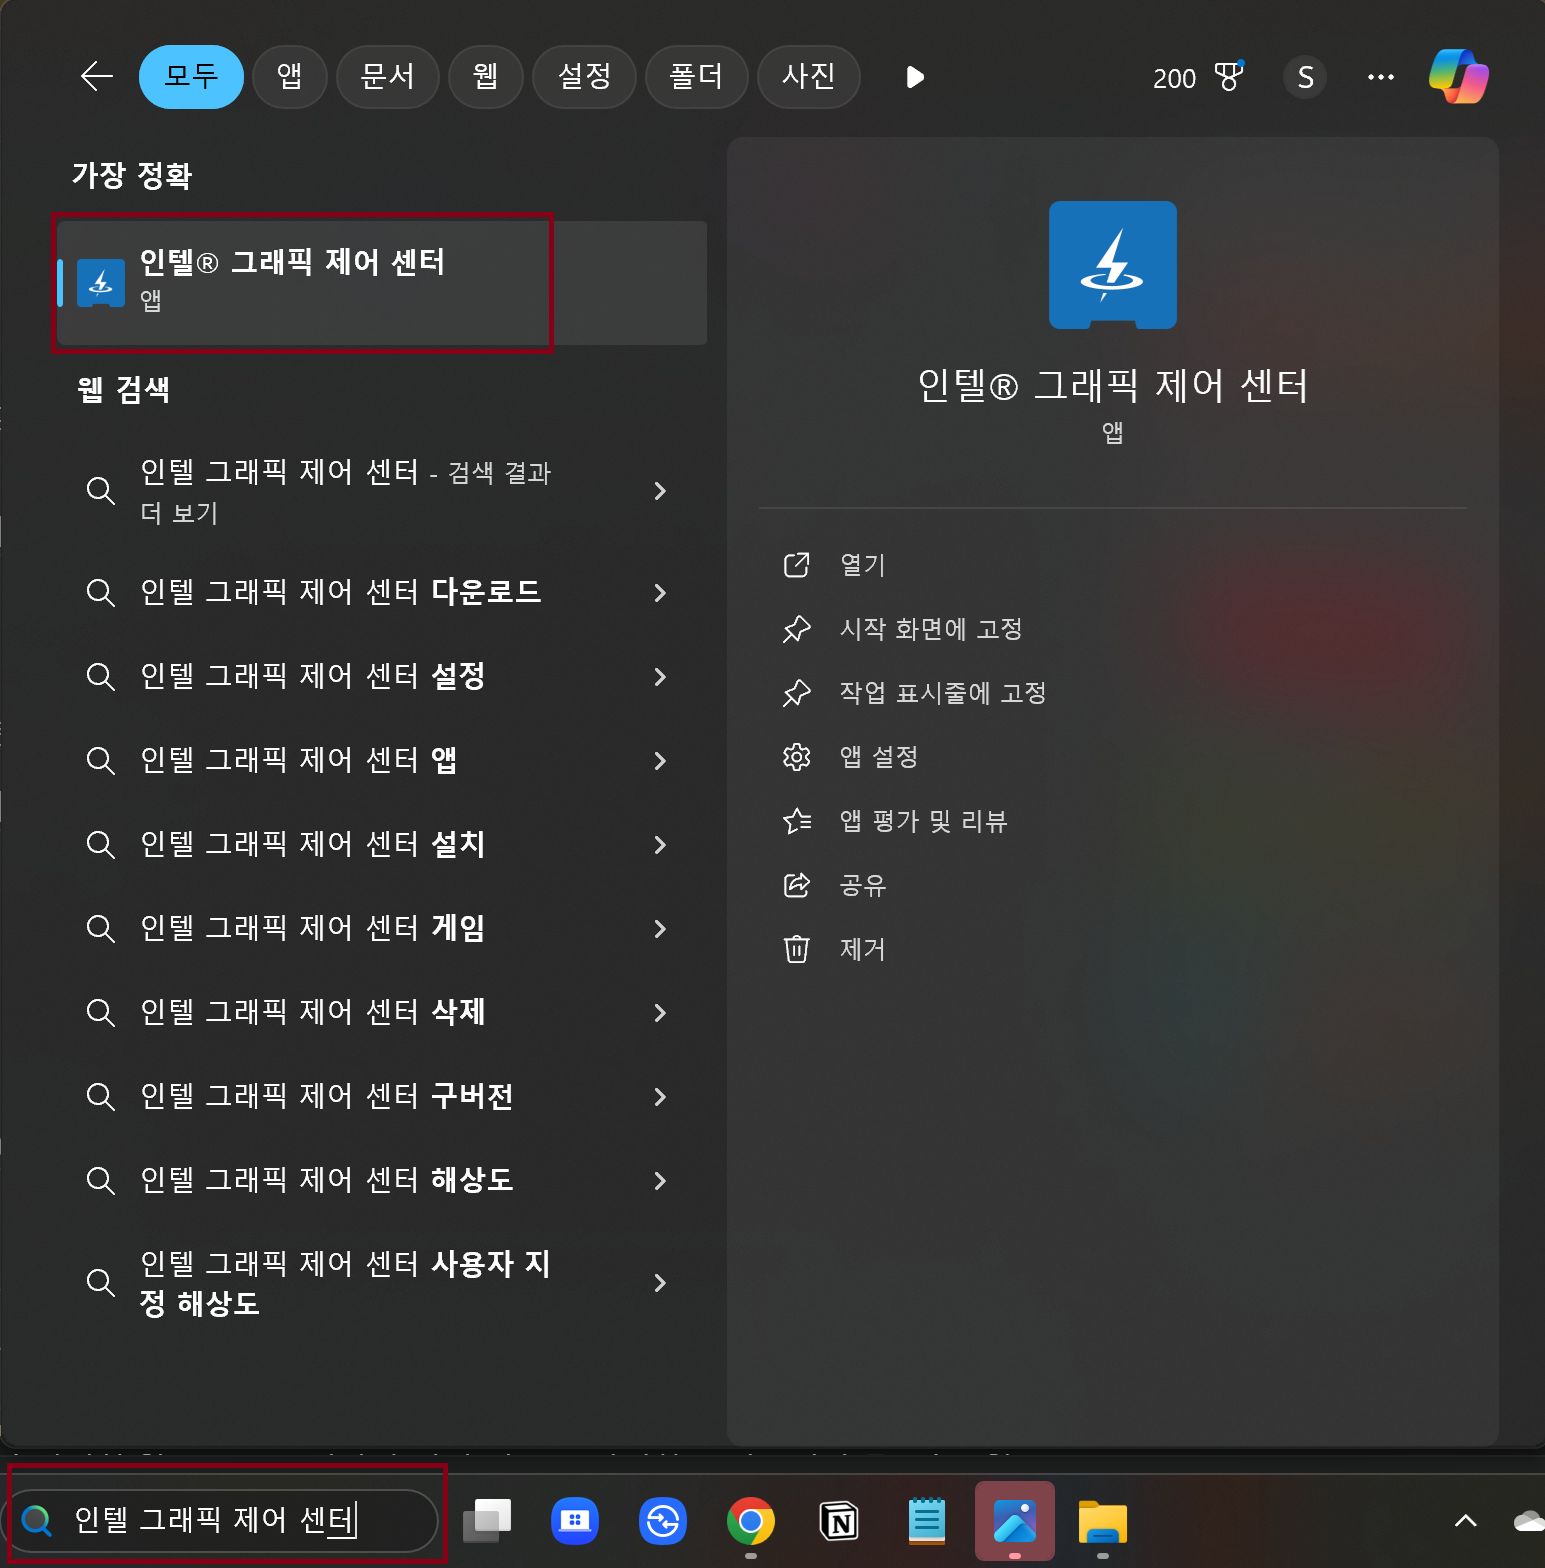Open the blue grid app on taskbar
1545x1568 pixels.
click(575, 1521)
